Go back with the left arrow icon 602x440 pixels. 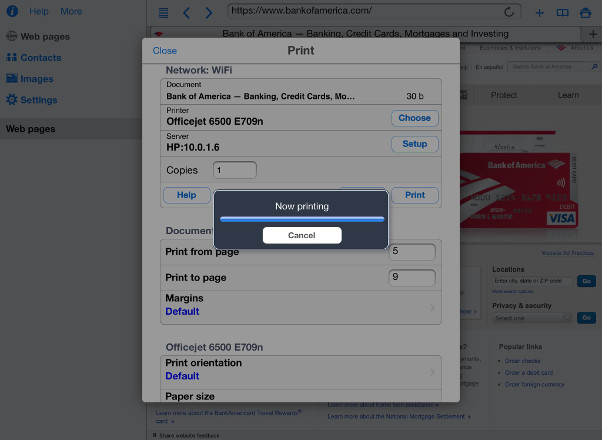click(x=186, y=13)
